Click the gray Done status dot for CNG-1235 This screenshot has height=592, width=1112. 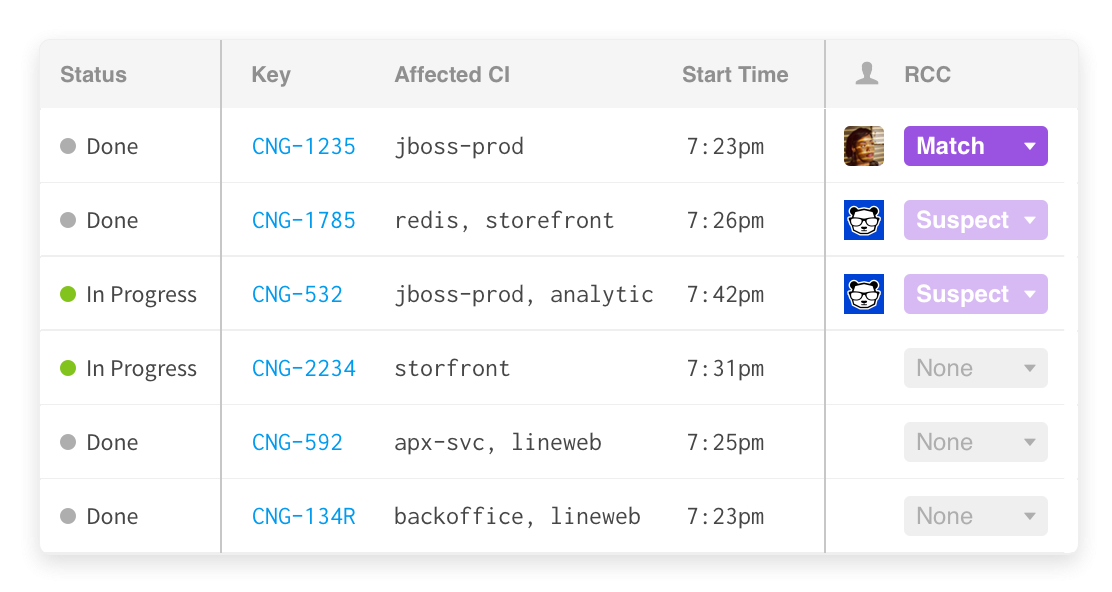[68, 146]
